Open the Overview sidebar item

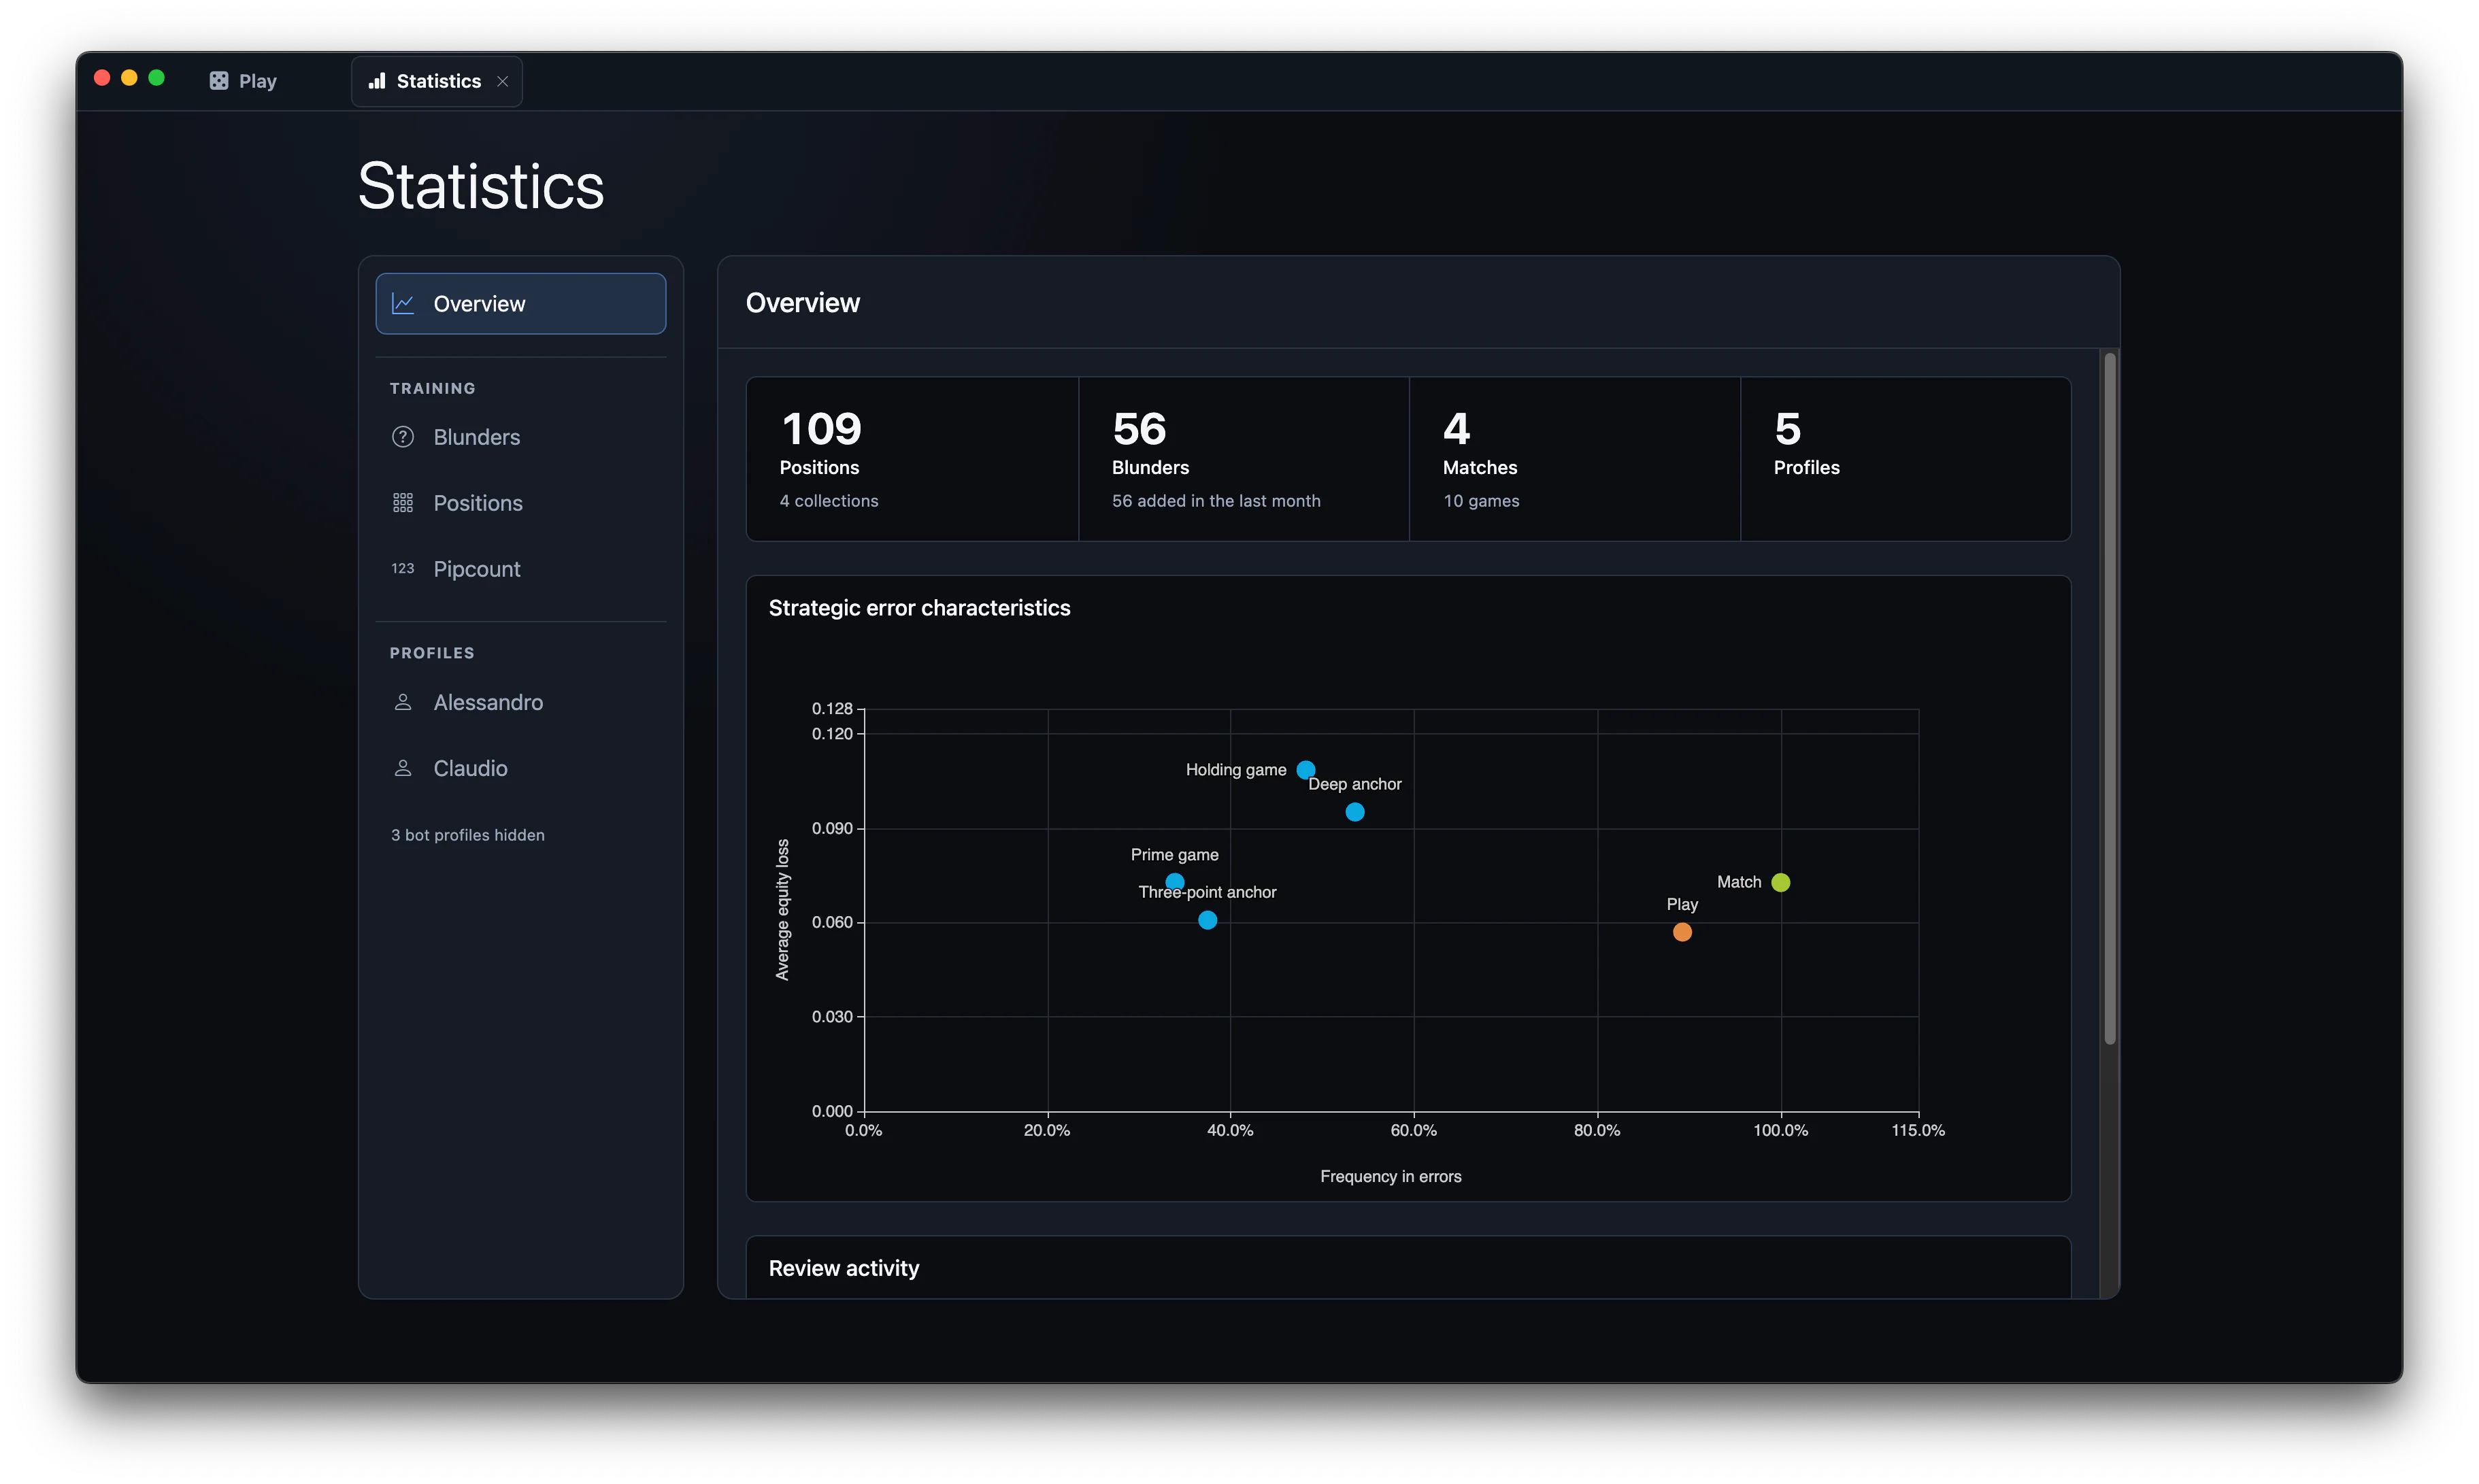point(521,304)
